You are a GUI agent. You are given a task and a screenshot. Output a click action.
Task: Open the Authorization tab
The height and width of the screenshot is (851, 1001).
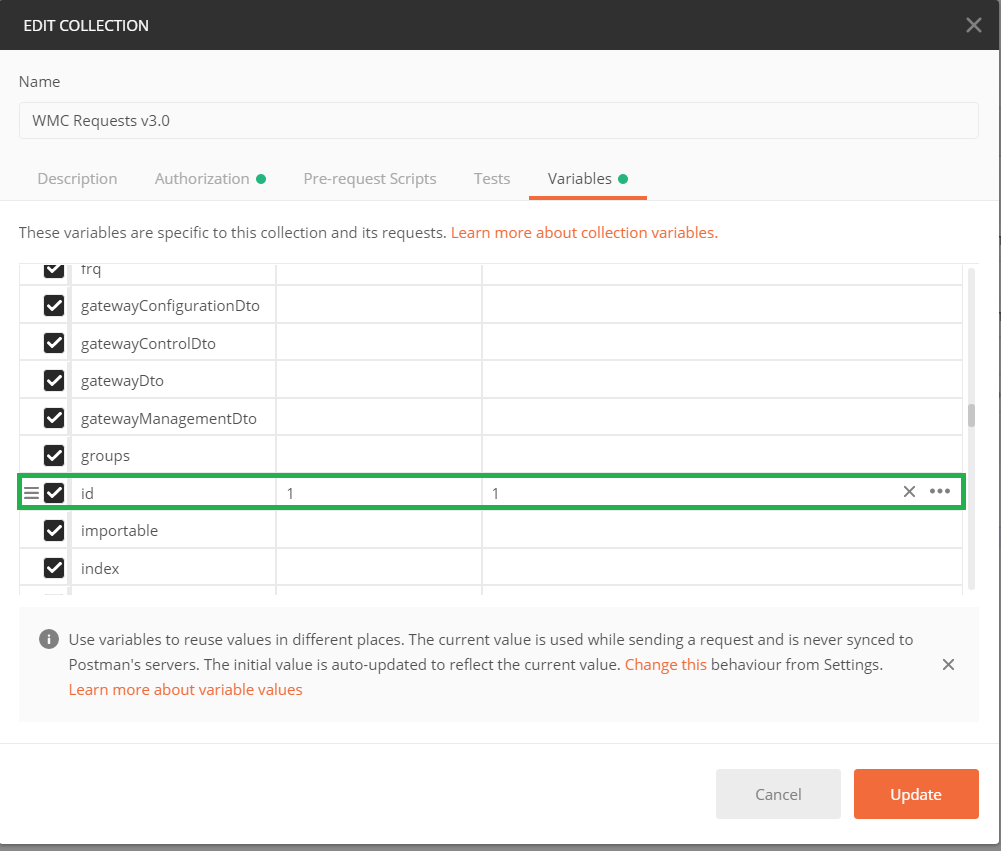pos(202,179)
